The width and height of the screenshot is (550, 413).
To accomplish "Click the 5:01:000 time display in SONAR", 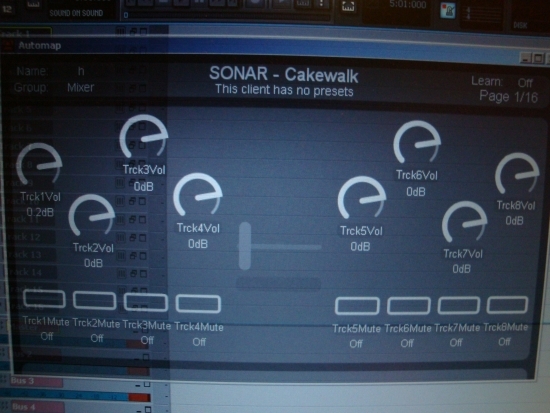I will 408,5.
